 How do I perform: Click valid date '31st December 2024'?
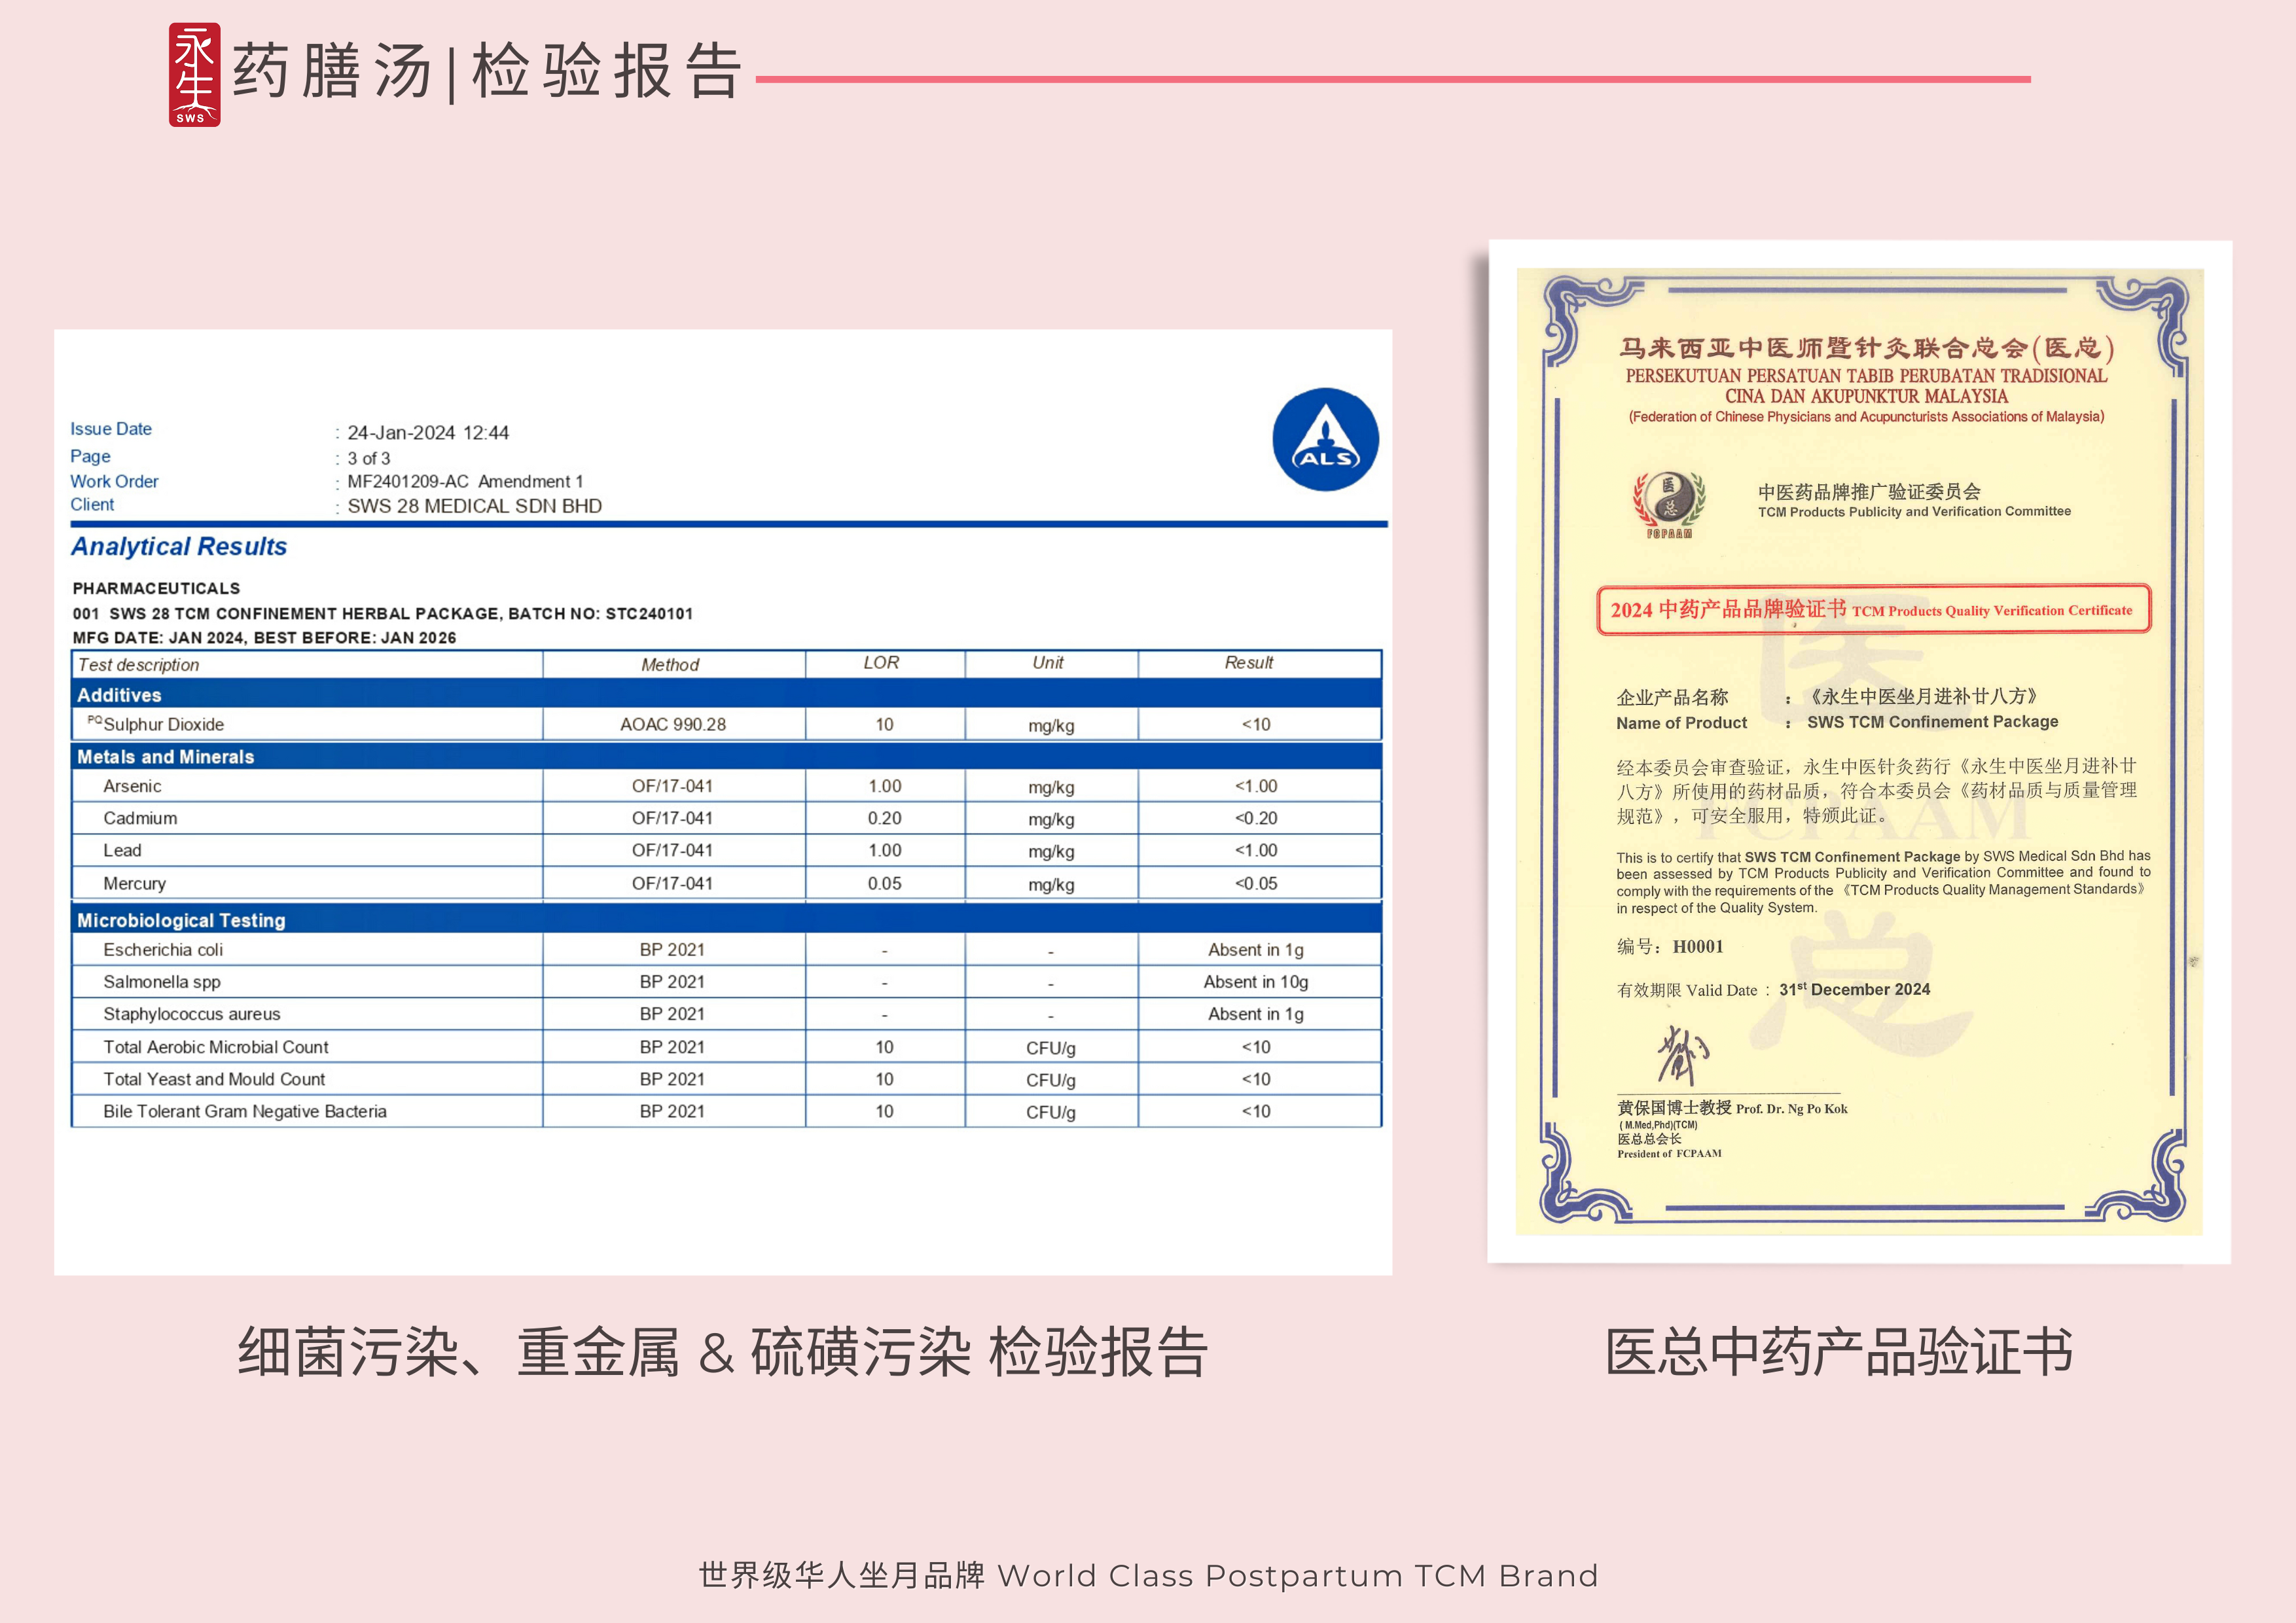[1855, 989]
